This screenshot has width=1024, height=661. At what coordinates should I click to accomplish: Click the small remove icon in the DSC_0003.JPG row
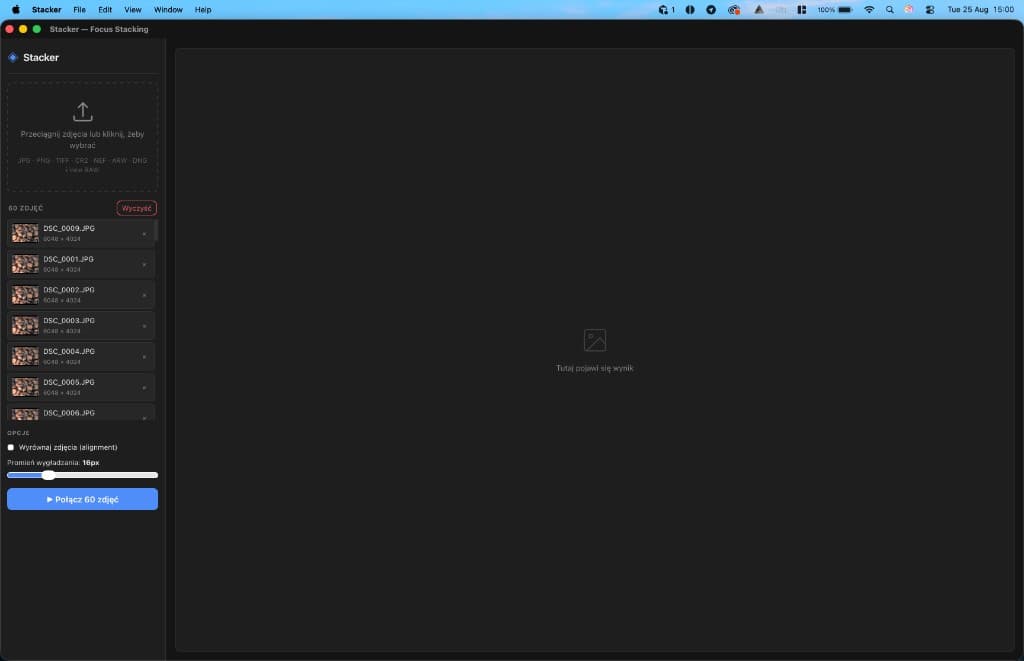coord(144,326)
